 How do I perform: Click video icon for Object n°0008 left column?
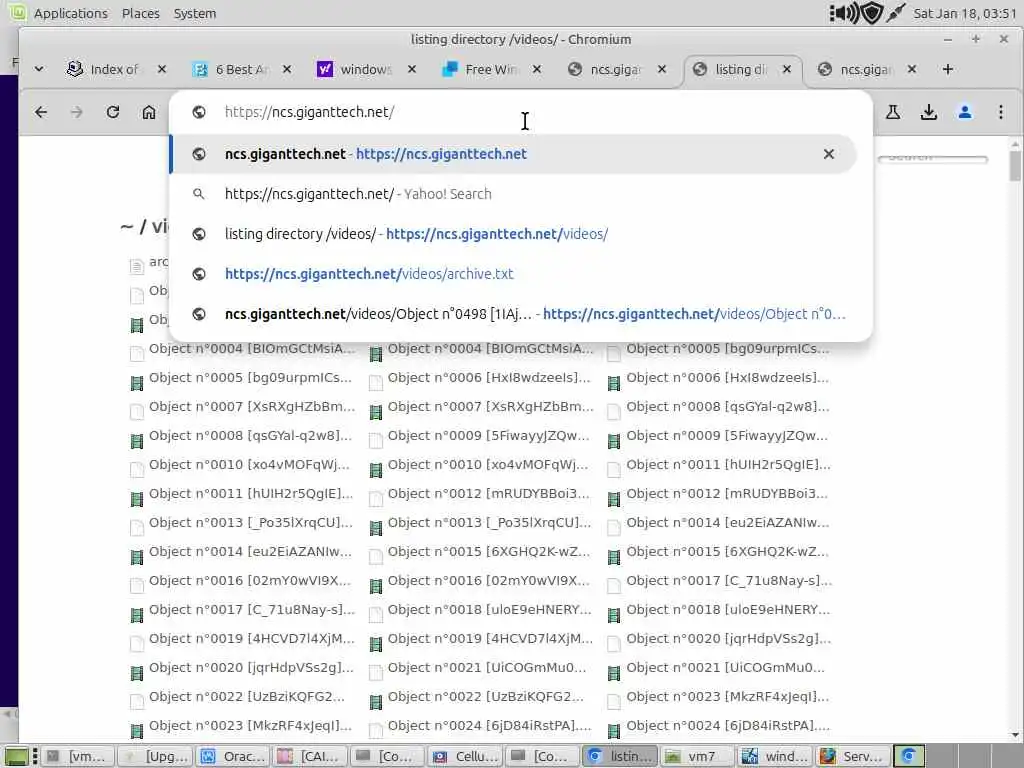tap(136, 441)
